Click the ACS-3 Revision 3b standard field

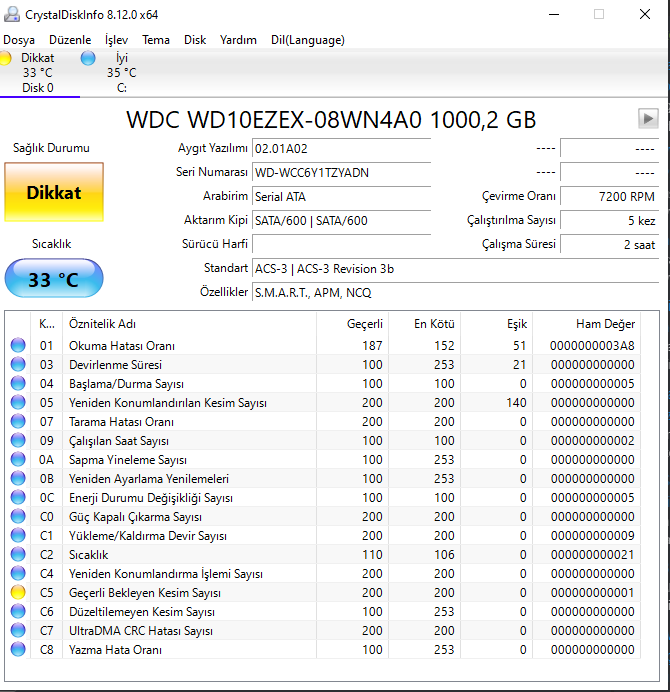click(455, 268)
